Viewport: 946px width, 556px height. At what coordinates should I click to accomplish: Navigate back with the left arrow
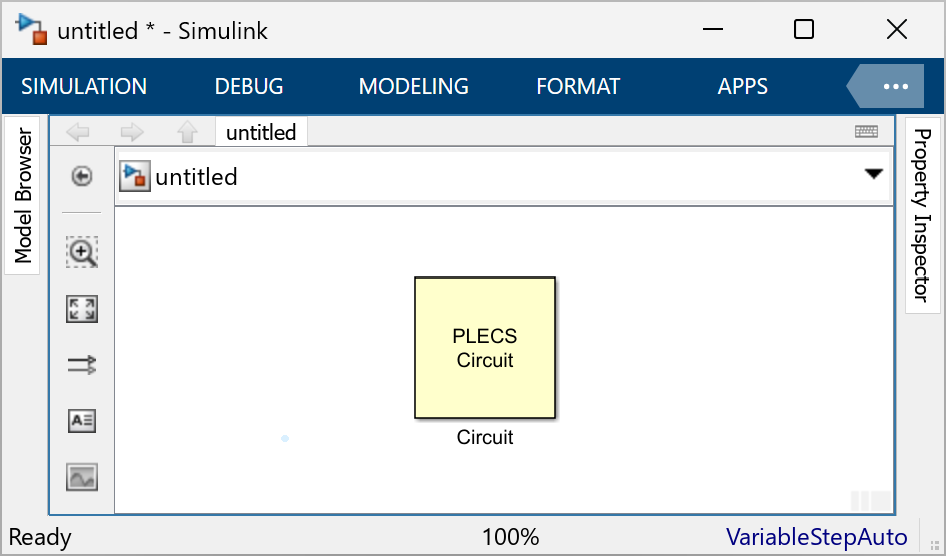[78, 132]
